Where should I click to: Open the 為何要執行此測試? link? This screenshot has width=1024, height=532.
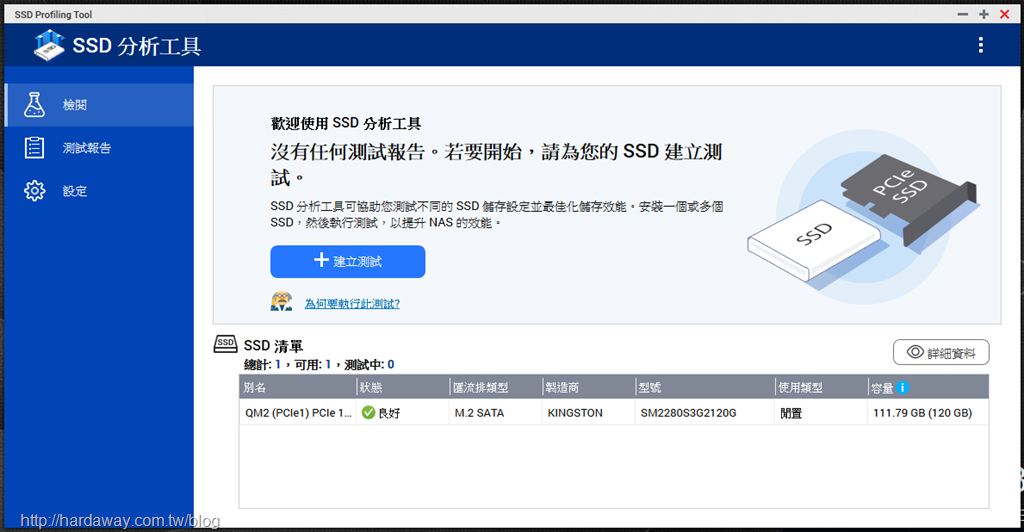click(352, 304)
